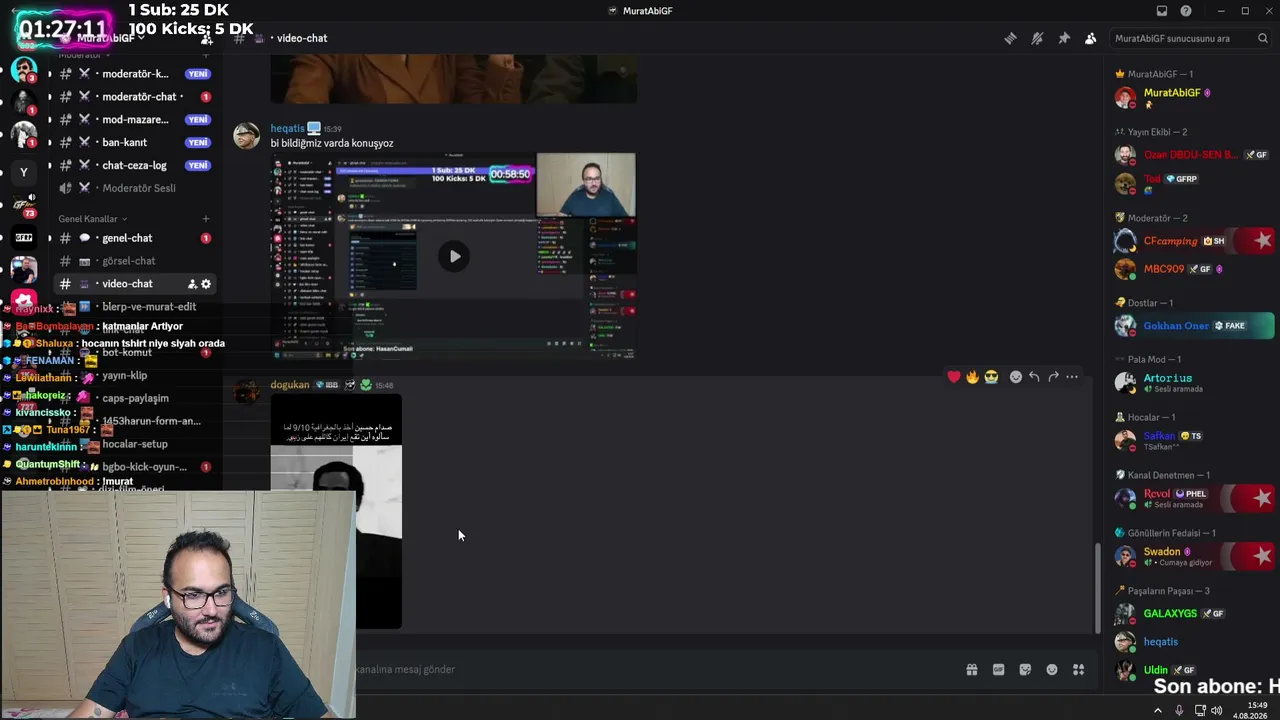This screenshot has width=1280, height=720.
Task: Open the gift icon in message bar
Action: coord(971,670)
